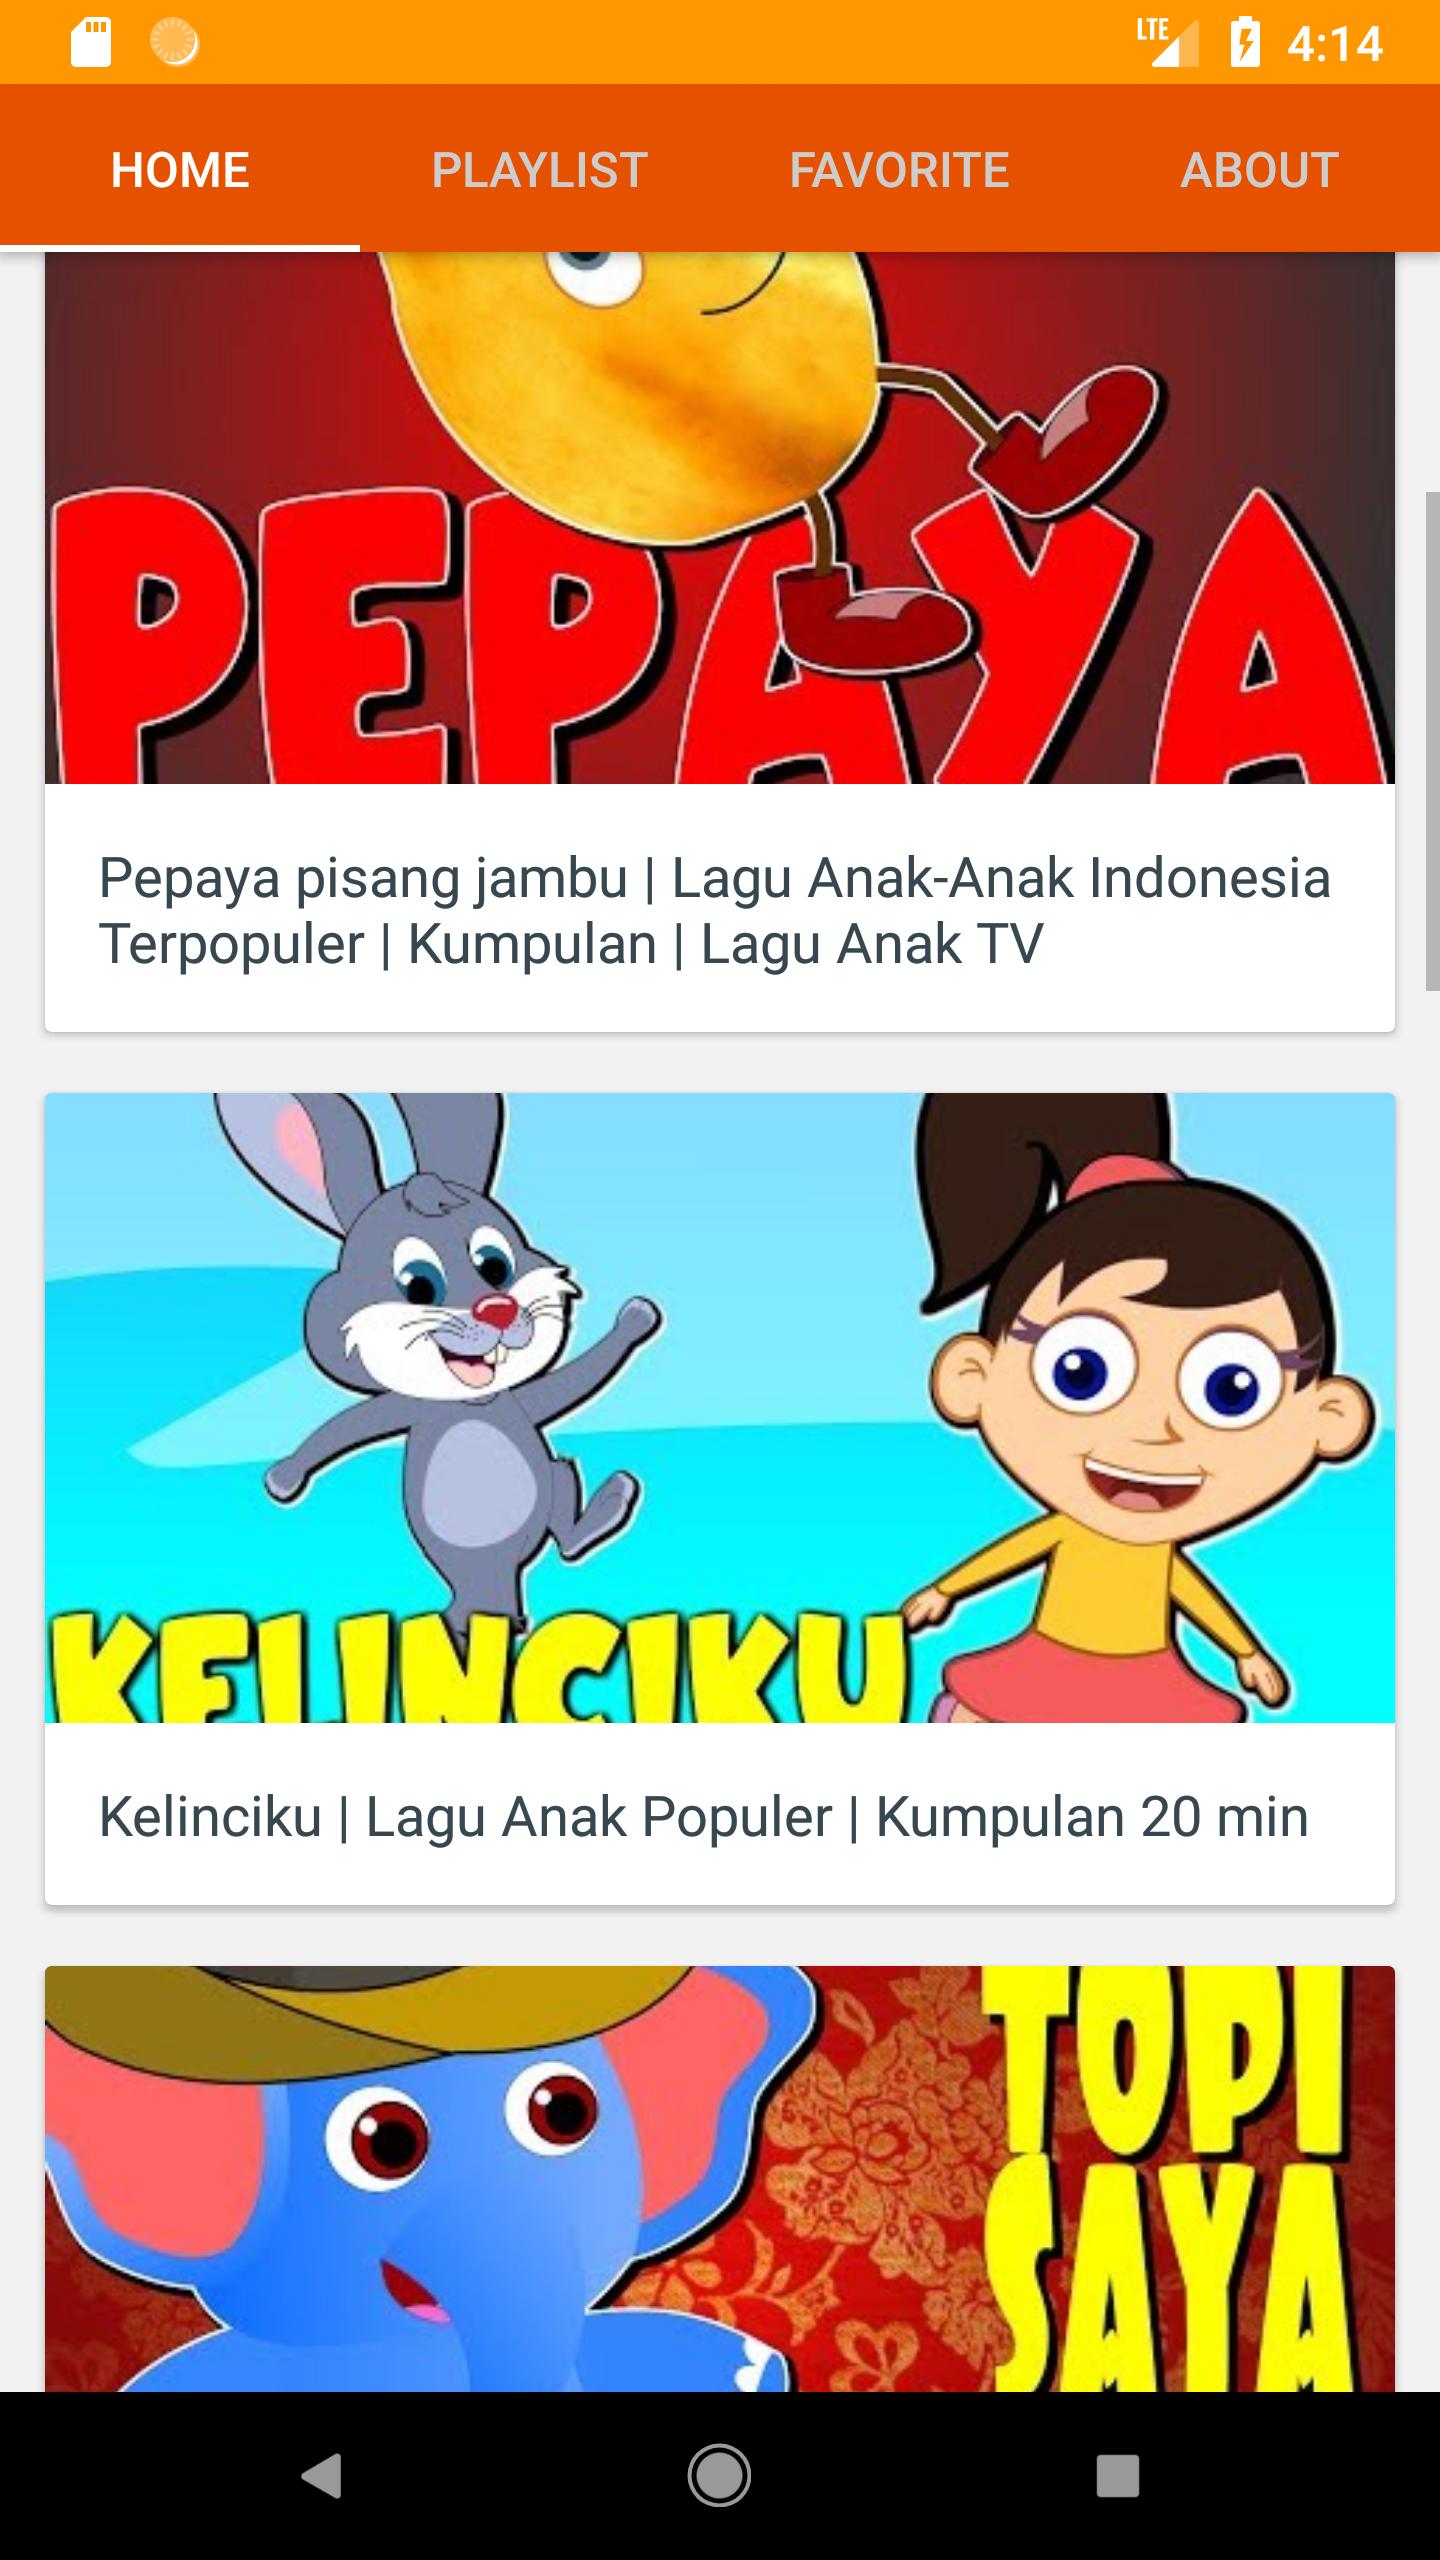This screenshot has height=2560, width=1440.
Task: Switch to the FAVORITE tab
Action: point(900,168)
